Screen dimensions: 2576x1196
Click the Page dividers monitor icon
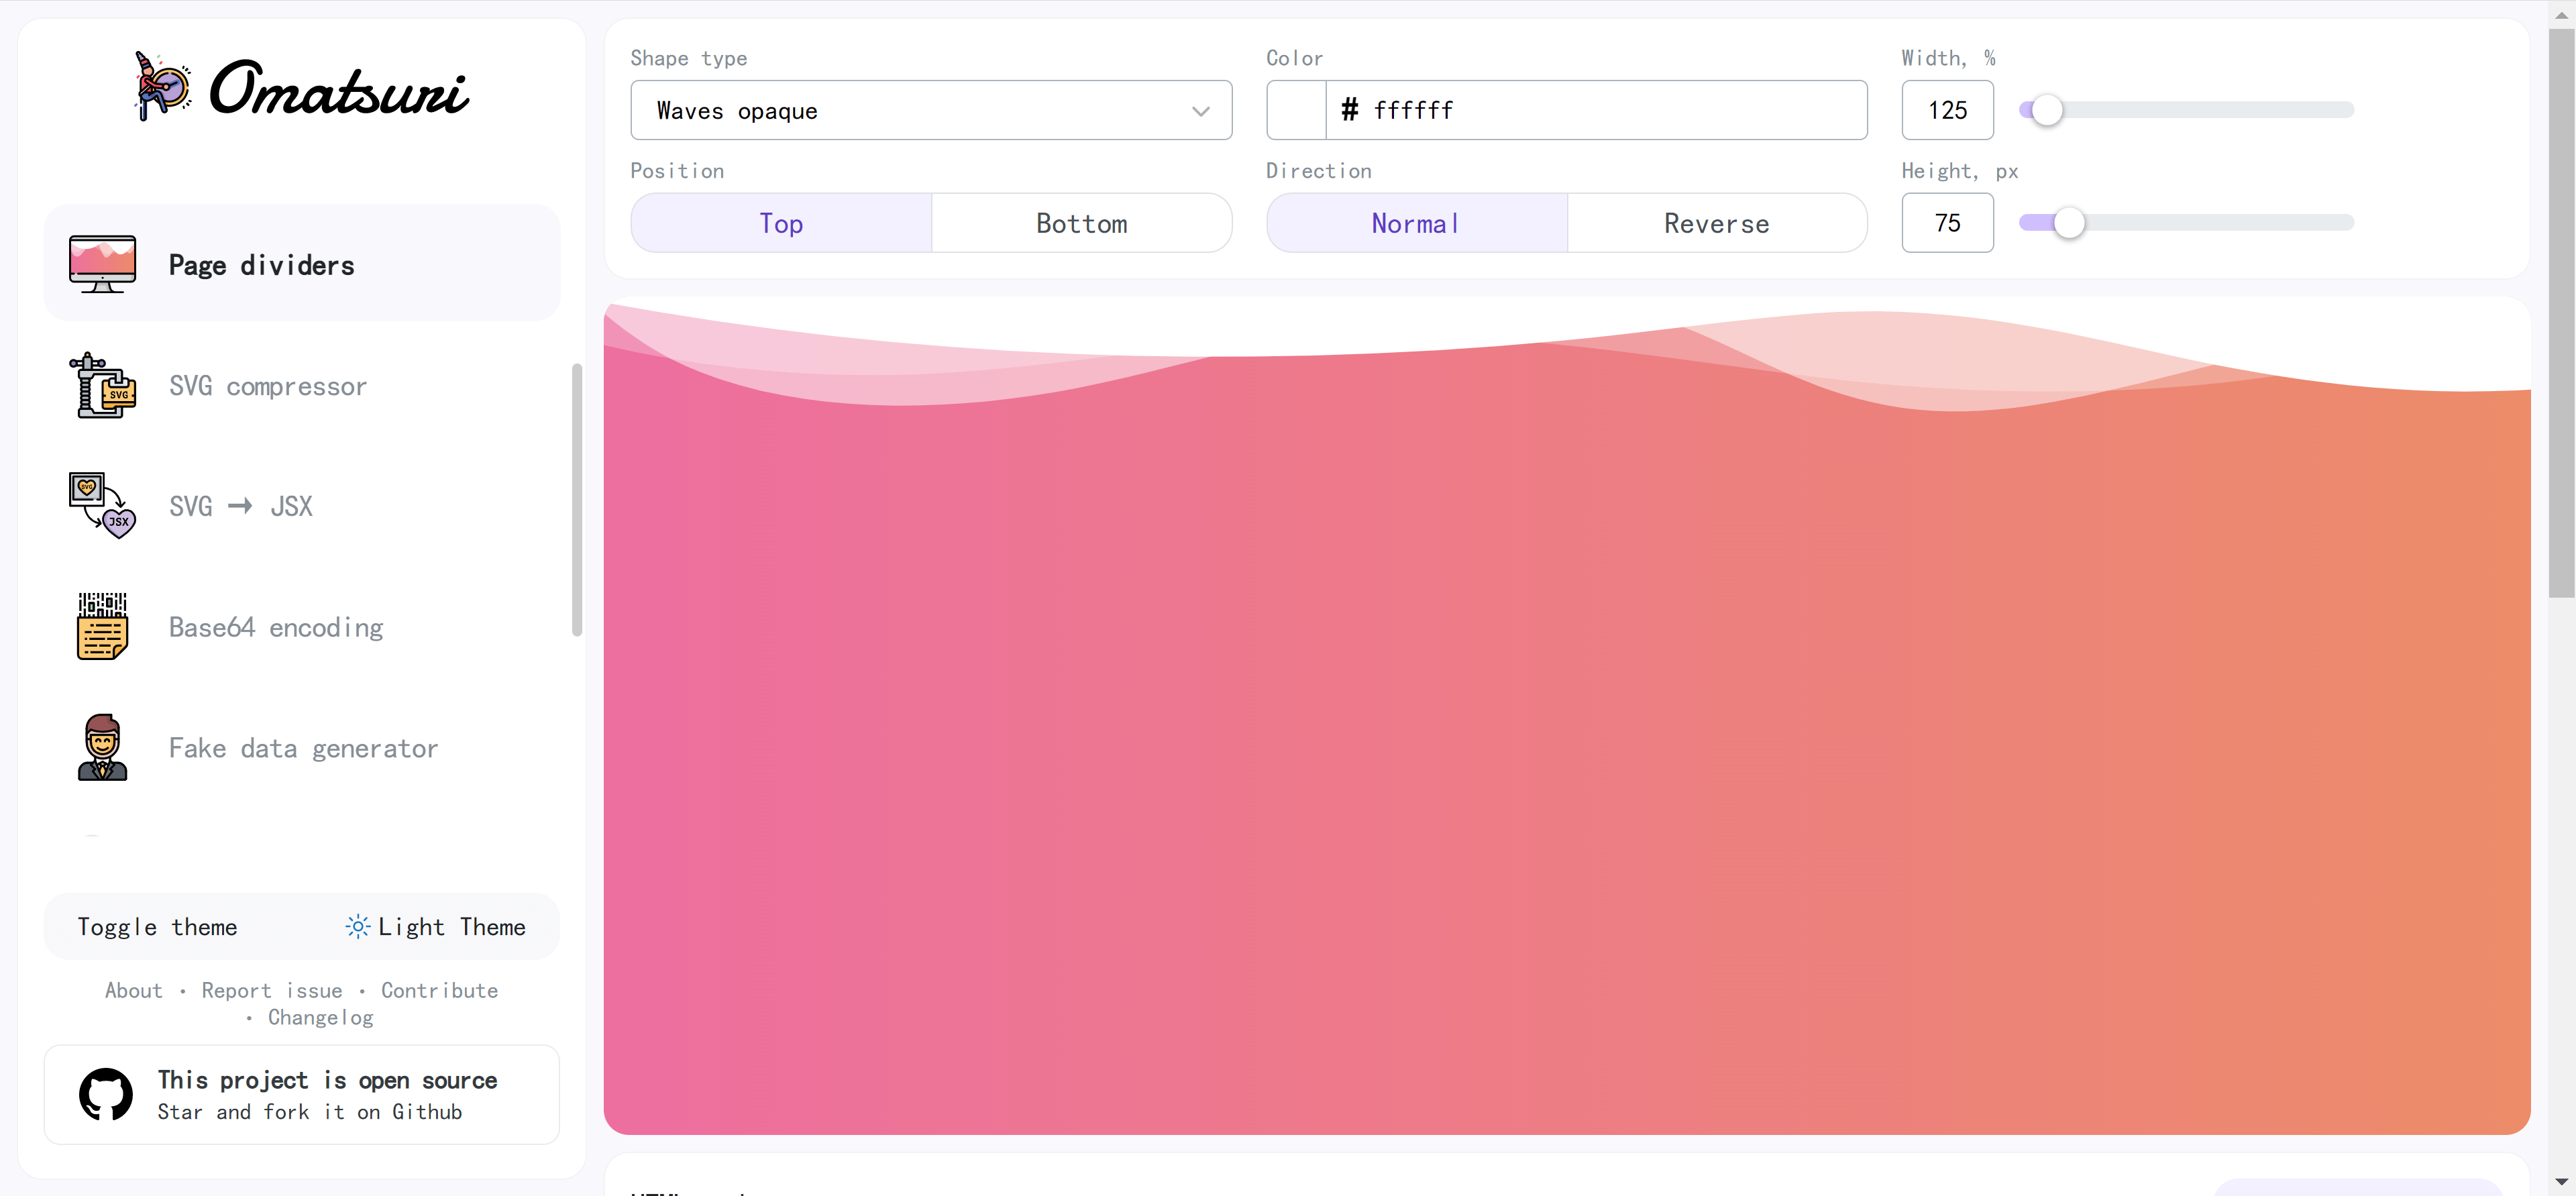click(102, 264)
